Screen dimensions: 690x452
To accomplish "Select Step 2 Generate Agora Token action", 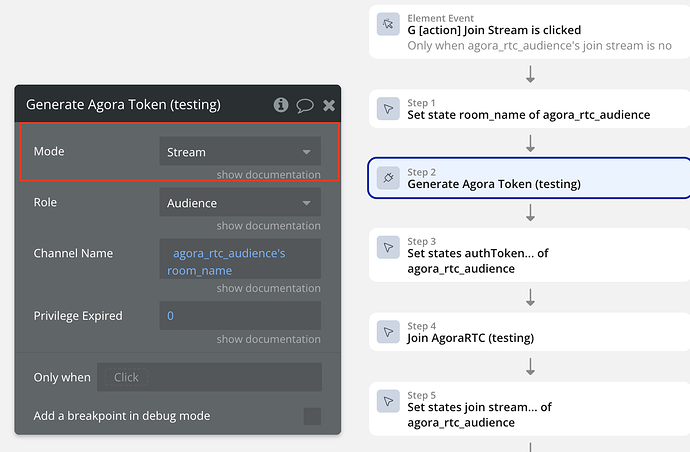I will 529,178.
